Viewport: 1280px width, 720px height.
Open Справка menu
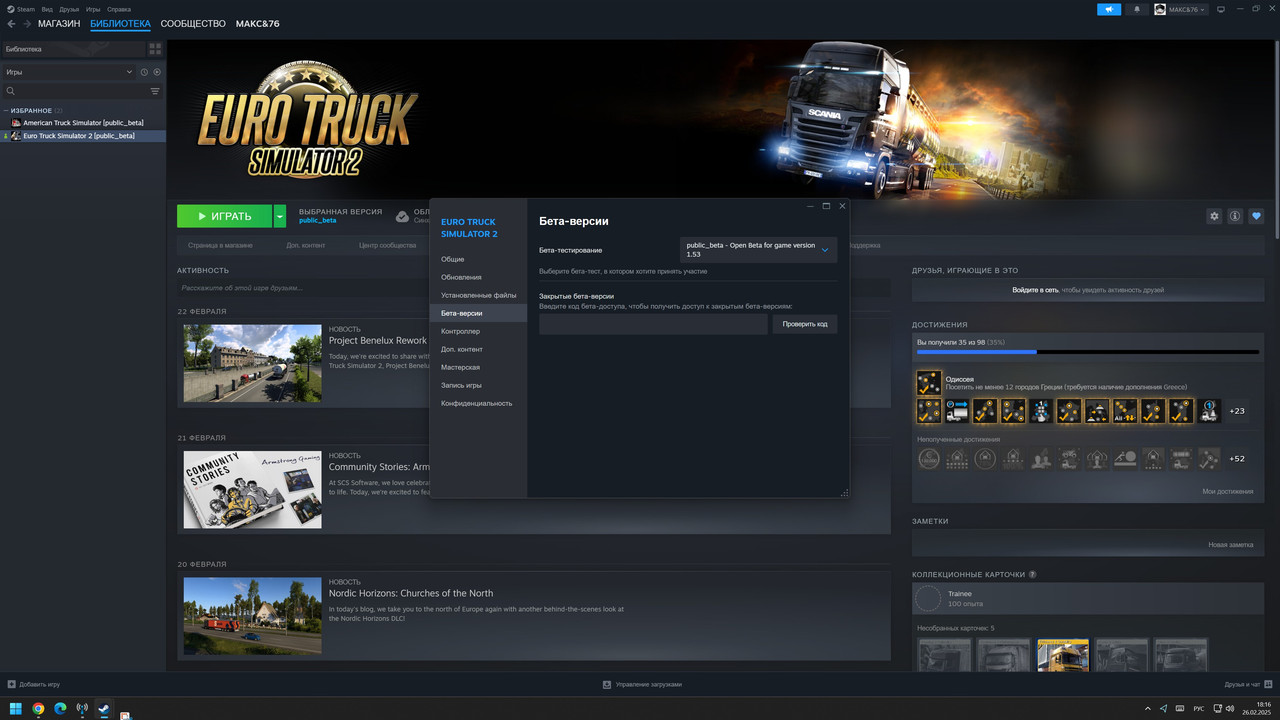pyautogui.click(x=119, y=9)
